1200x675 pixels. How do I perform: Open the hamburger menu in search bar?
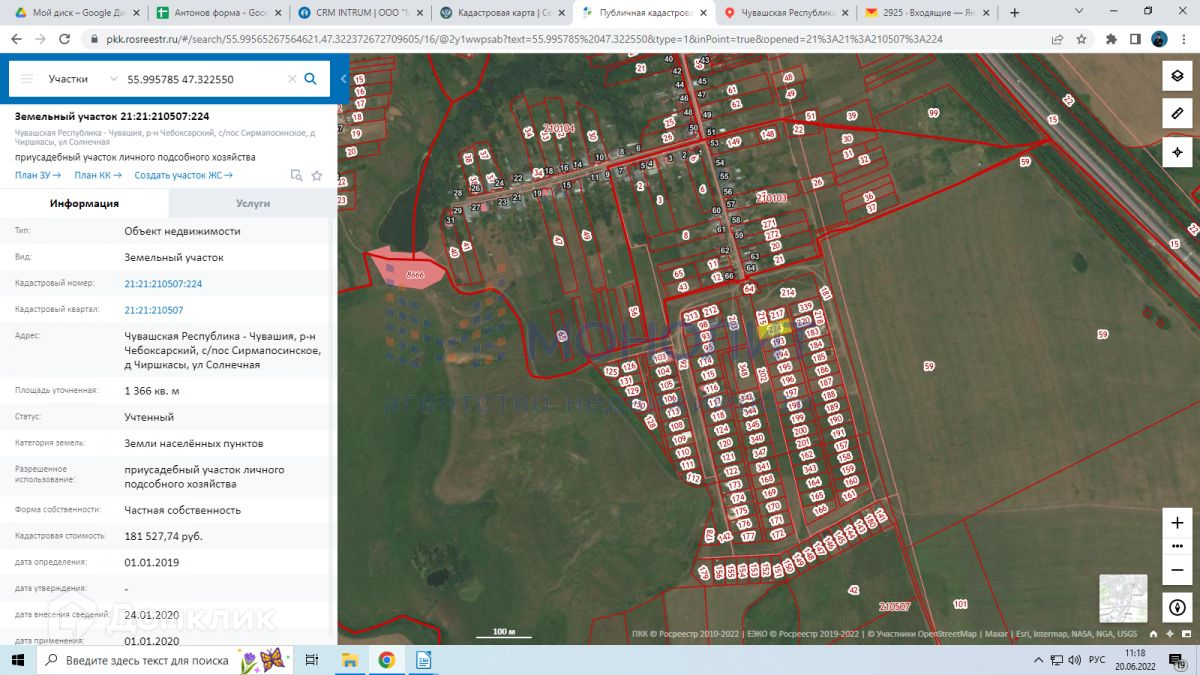[x=27, y=79]
